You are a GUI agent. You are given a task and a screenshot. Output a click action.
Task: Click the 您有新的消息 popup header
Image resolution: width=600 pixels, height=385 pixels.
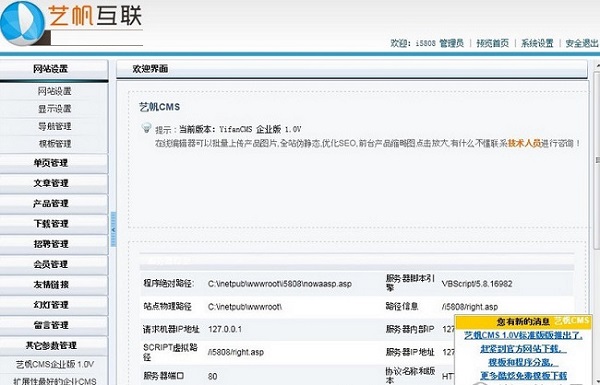pos(523,321)
